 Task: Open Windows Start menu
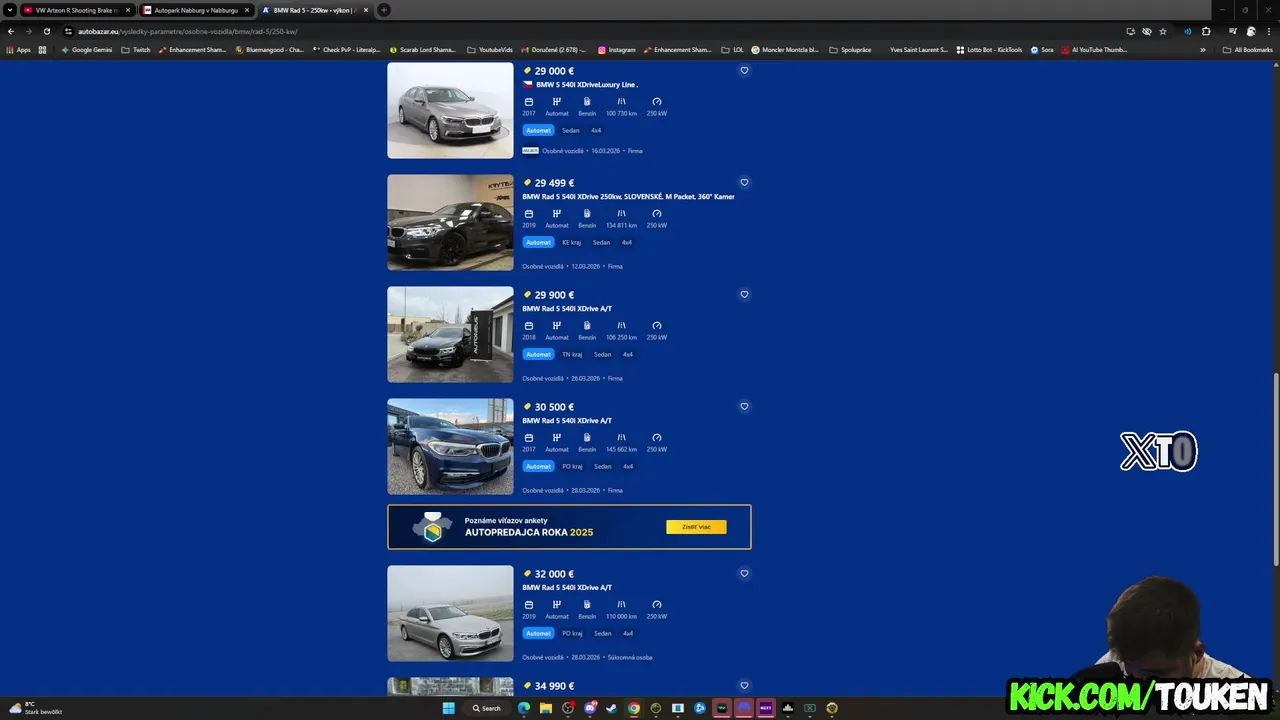449,708
